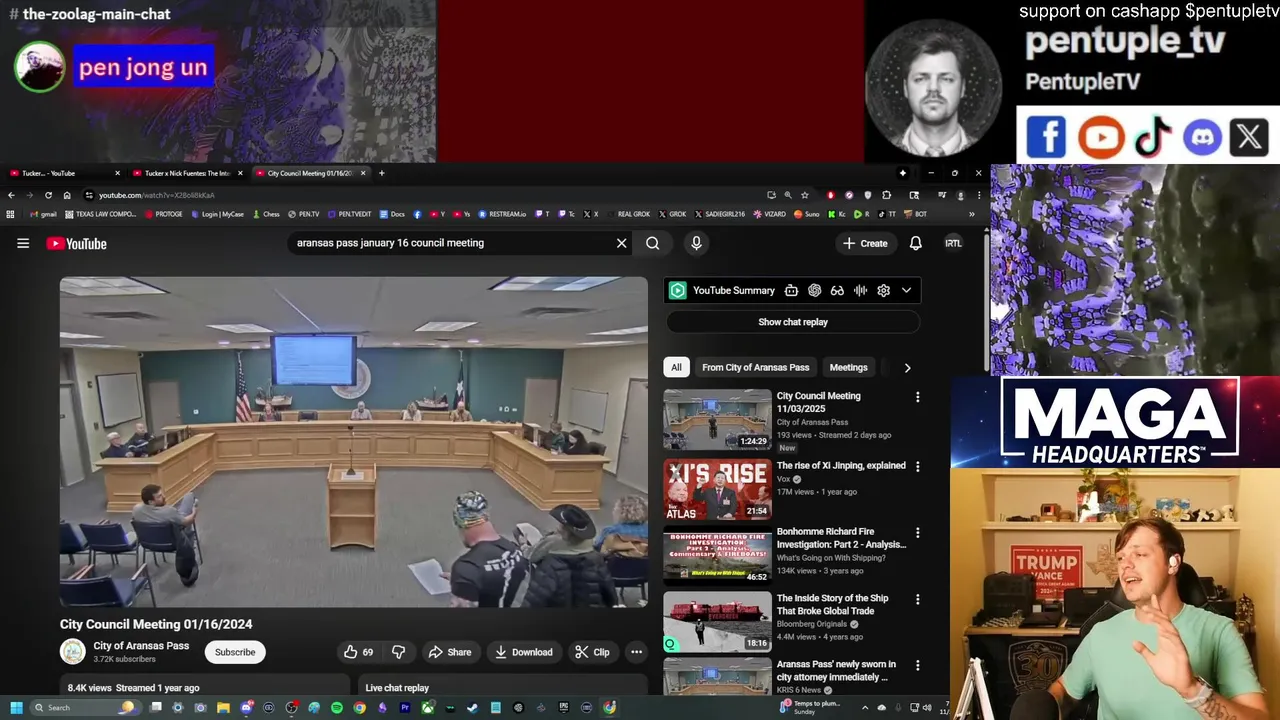Select the From City of Aransas Pass chip
1280x720 pixels.
point(755,367)
